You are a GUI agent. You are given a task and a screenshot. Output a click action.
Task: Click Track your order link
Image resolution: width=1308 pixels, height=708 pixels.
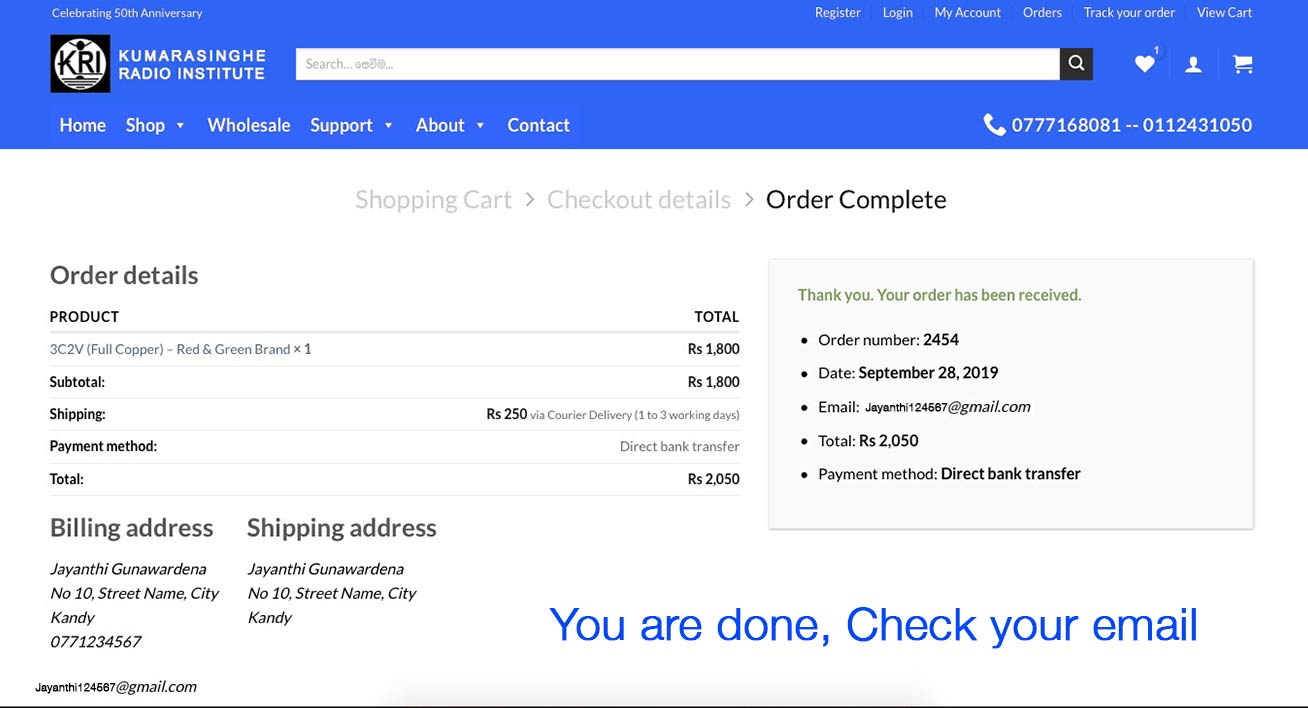point(1129,13)
